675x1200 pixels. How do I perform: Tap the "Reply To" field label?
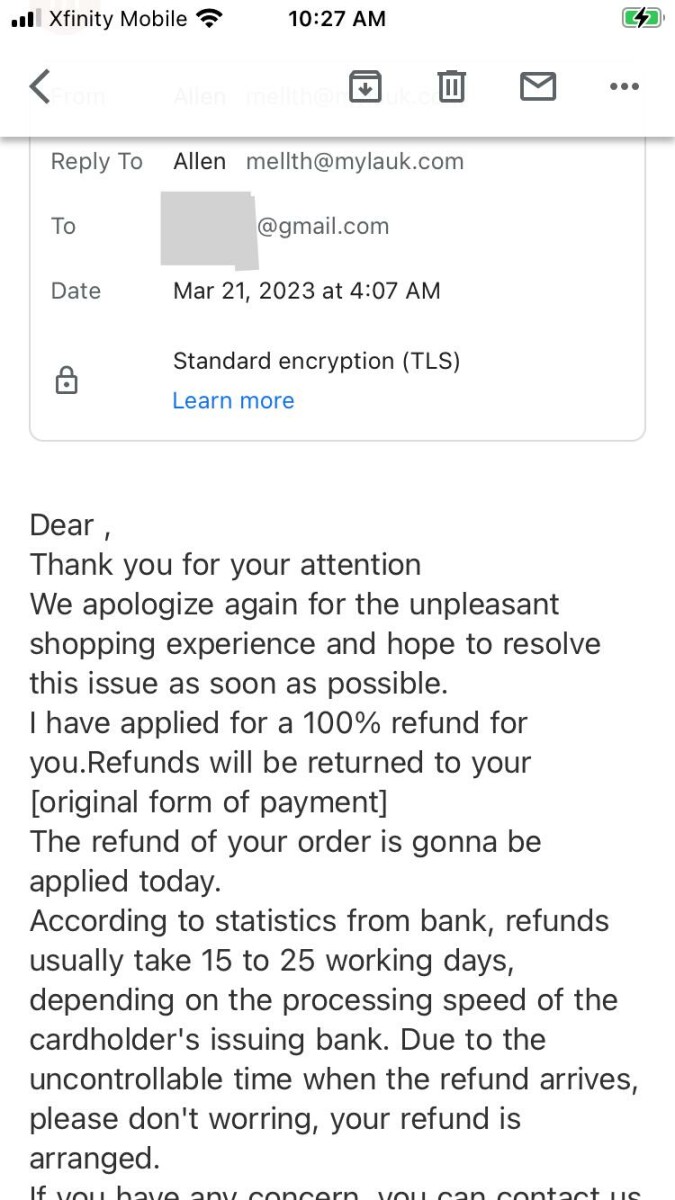coord(96,161)
